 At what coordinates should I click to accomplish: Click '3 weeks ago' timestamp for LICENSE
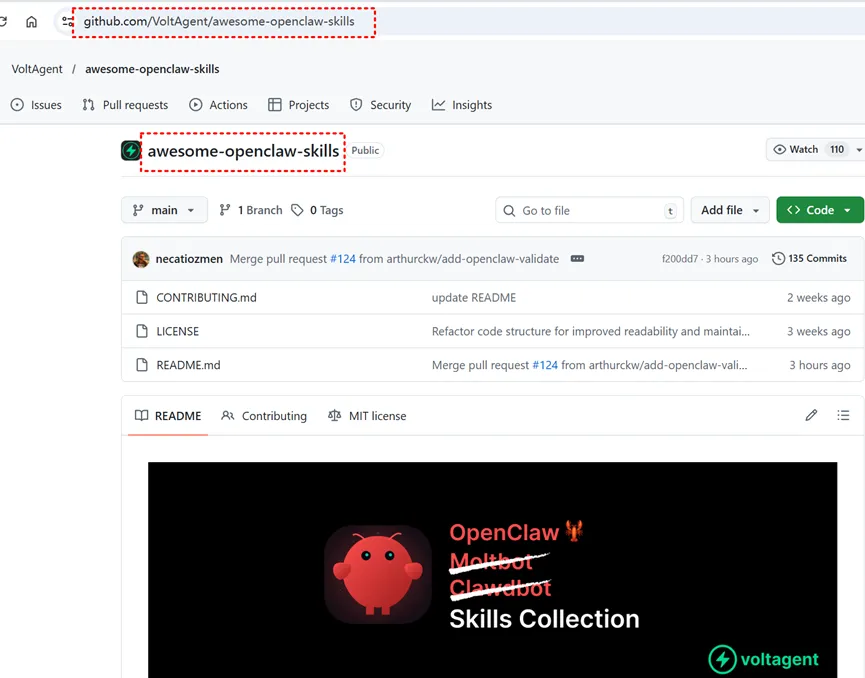click(x=819, y=331)
